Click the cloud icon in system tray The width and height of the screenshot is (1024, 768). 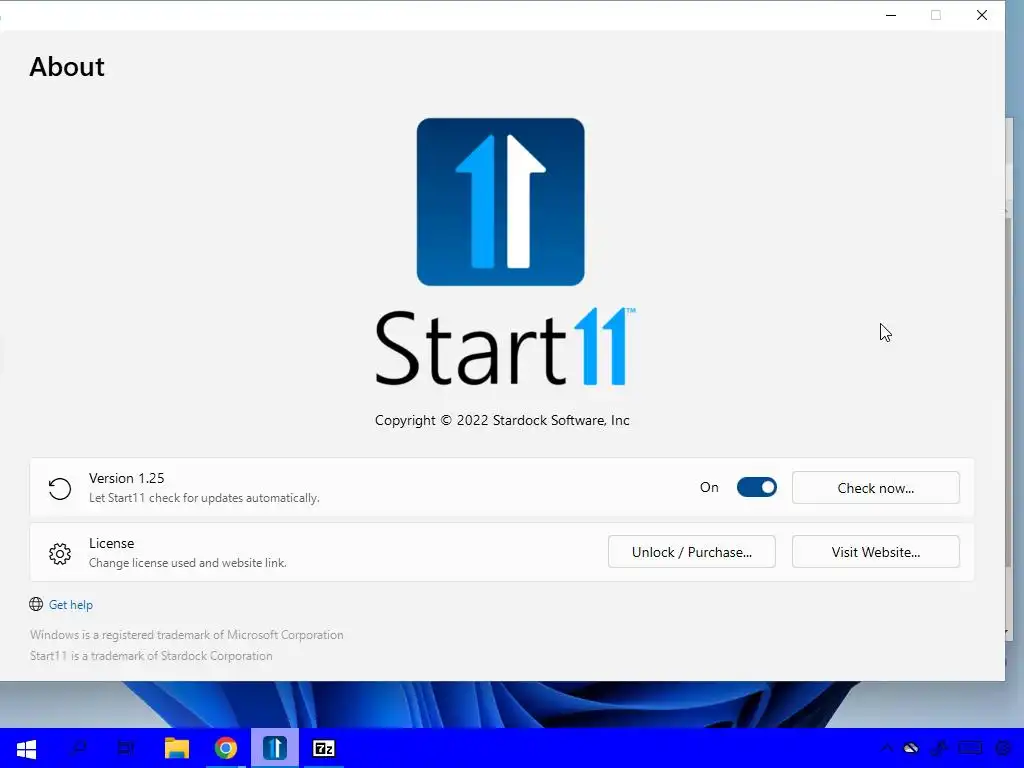tap(911, 748)
